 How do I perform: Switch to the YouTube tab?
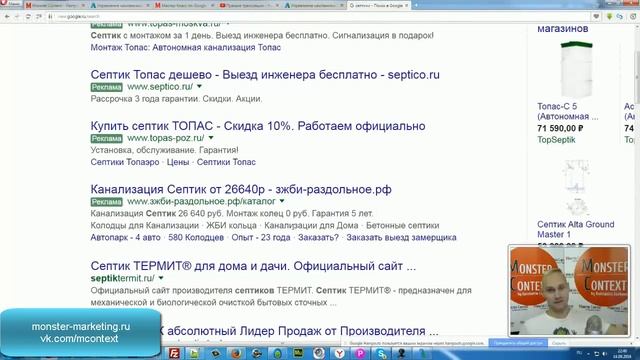tap(249, 5)
